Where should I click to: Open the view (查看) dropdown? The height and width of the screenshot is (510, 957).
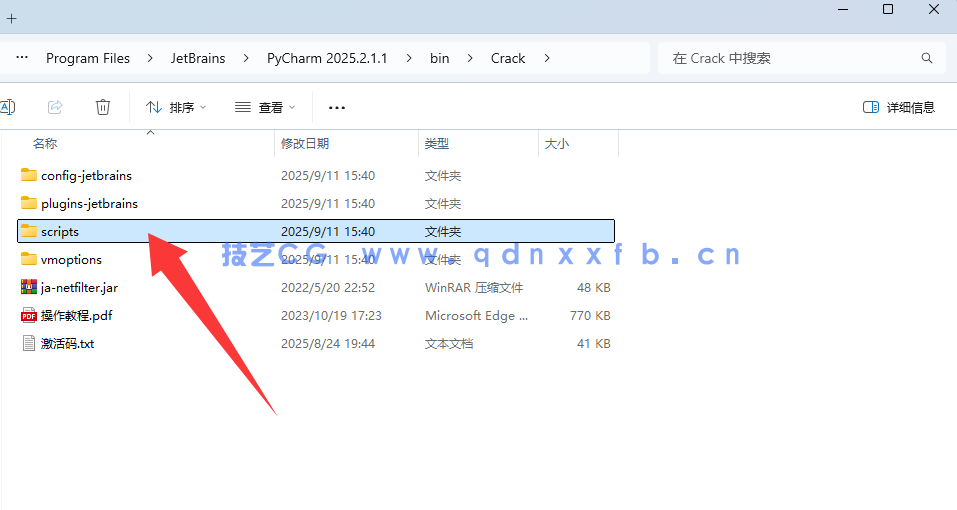point(265,107)
